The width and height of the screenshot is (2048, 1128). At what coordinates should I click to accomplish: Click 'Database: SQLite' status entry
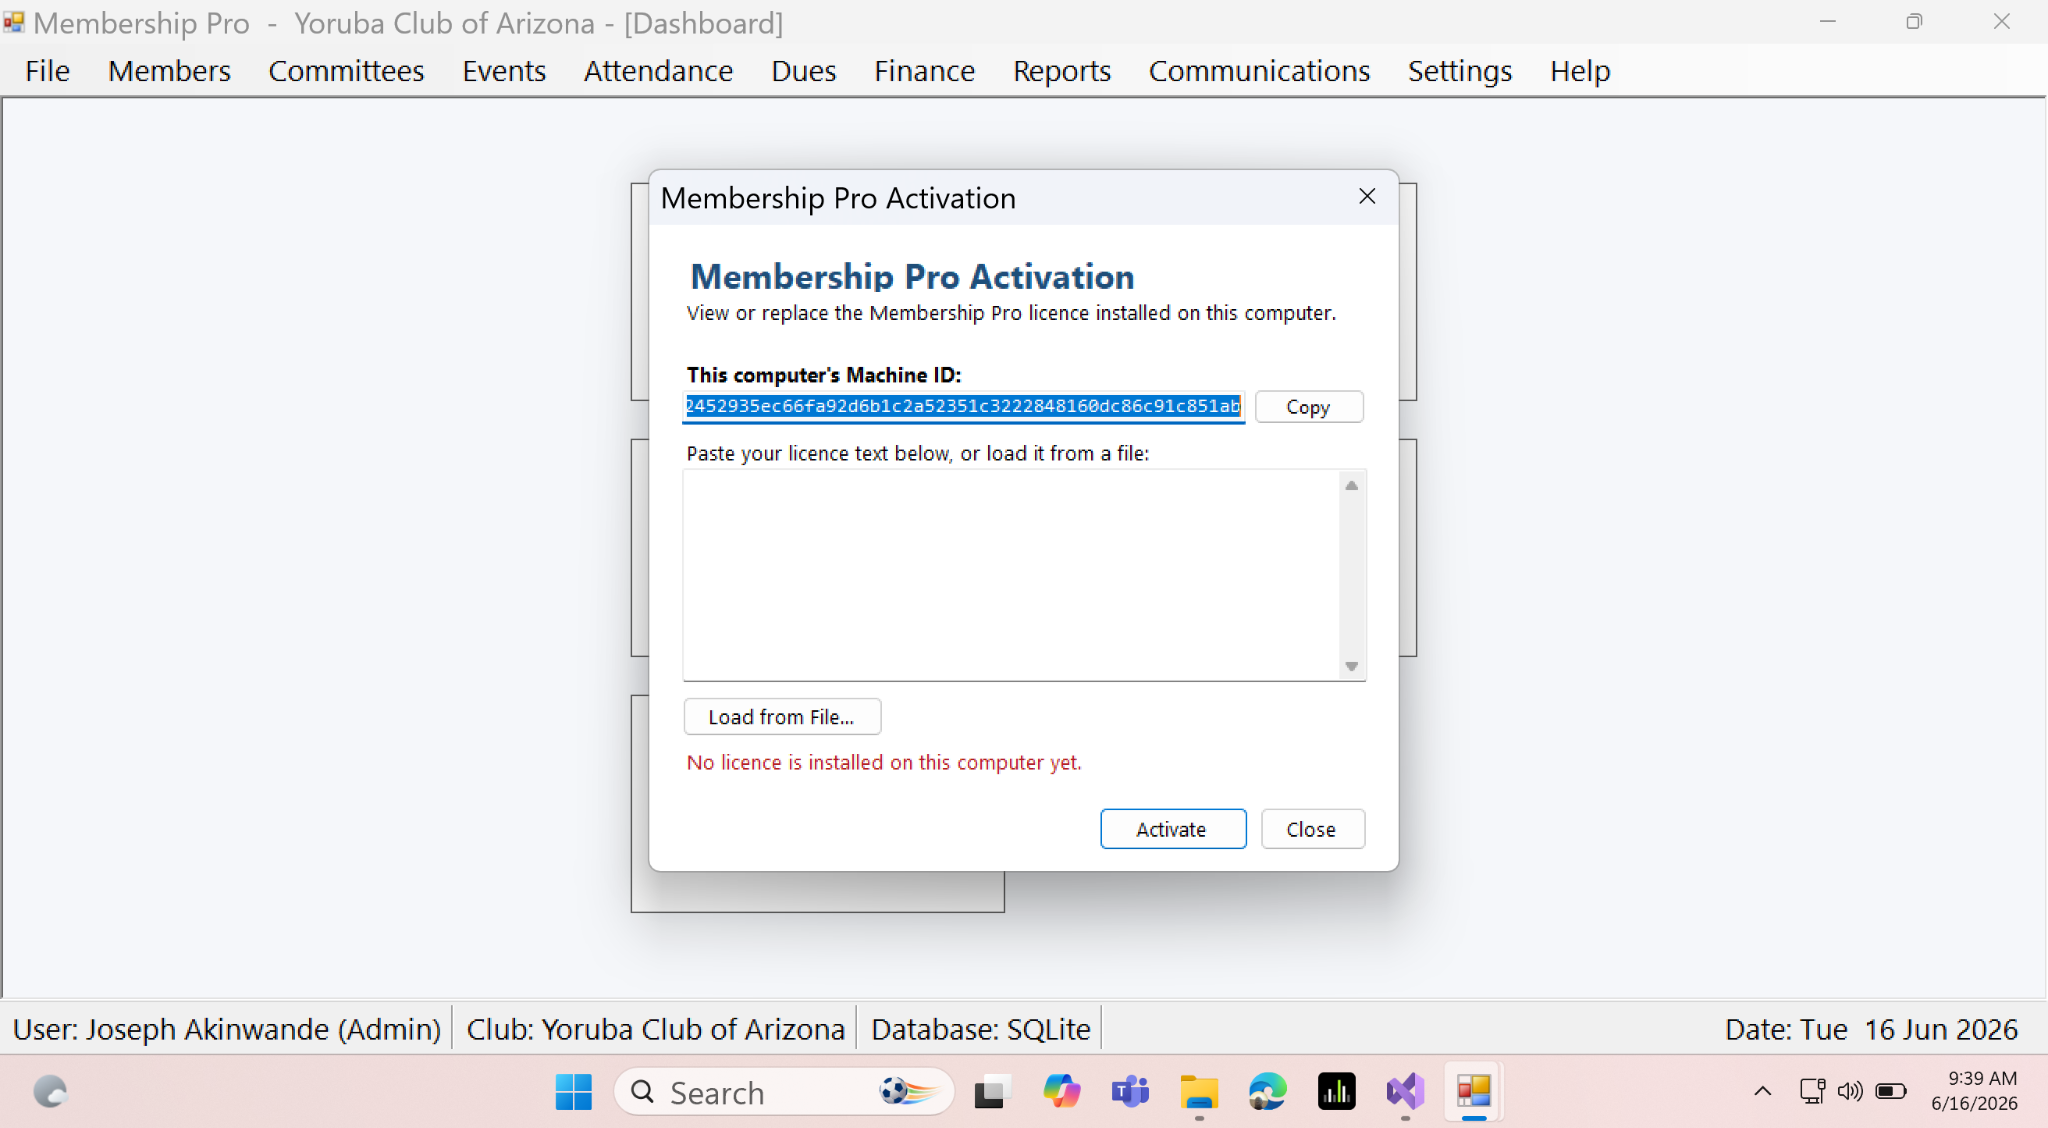pyautogui.click(x=981, y=1029)
